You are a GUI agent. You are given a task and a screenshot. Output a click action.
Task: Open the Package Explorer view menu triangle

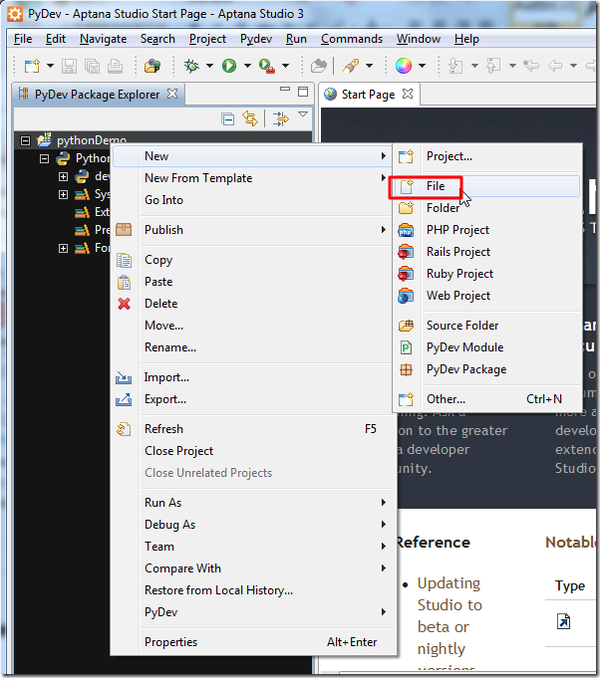[x=303, y=116]
